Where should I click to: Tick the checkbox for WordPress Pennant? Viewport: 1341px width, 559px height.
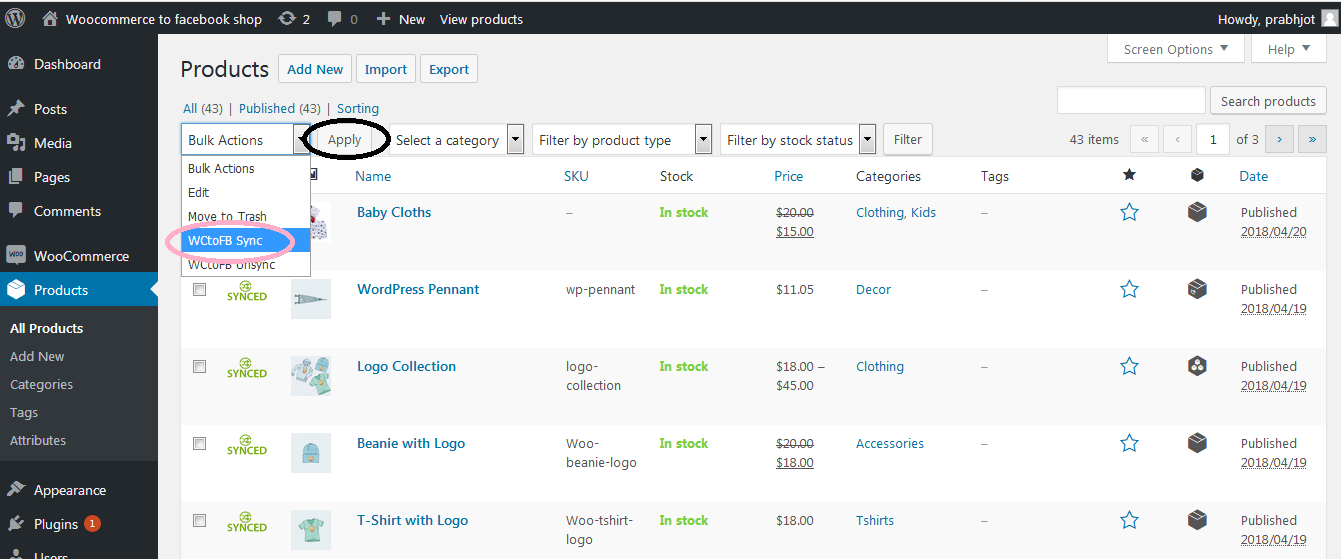[x=199, y=289]
